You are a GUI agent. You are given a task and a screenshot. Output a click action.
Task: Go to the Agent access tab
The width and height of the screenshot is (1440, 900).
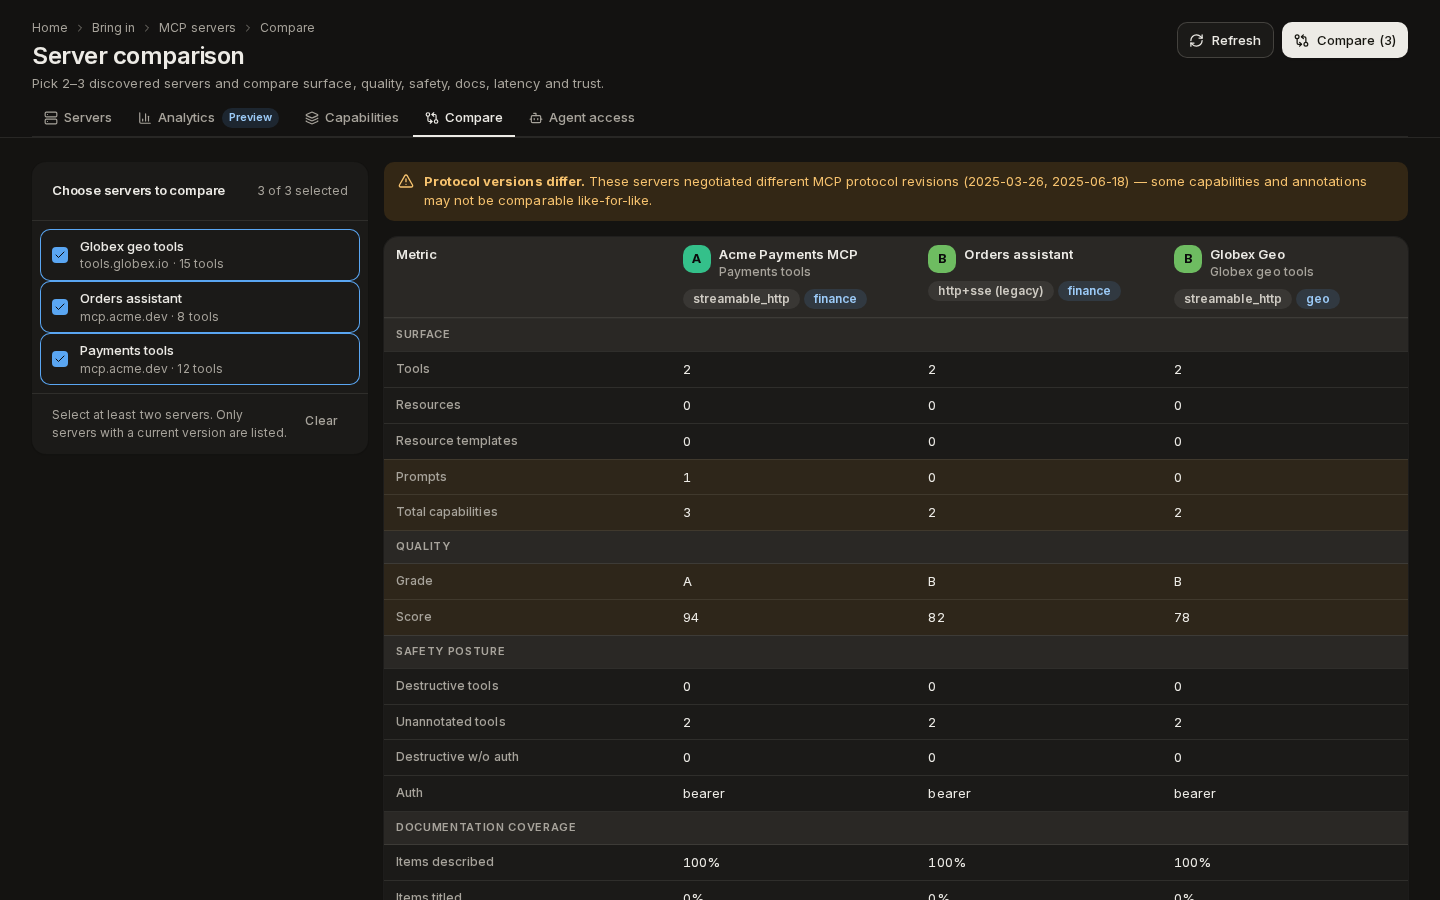coord(582,118)
